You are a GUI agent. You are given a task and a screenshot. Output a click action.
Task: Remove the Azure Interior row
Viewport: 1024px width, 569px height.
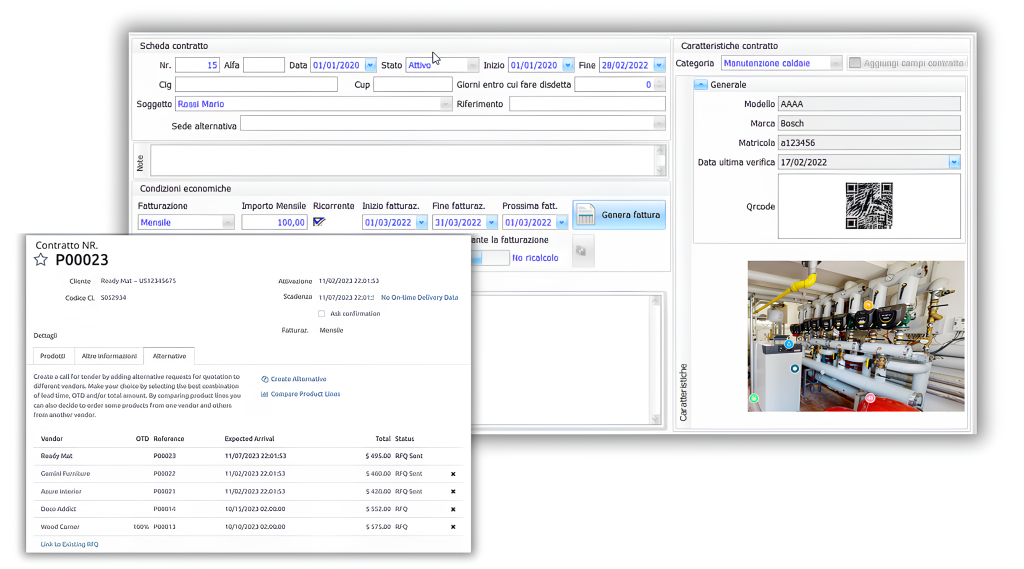click(x=453, y=491)
